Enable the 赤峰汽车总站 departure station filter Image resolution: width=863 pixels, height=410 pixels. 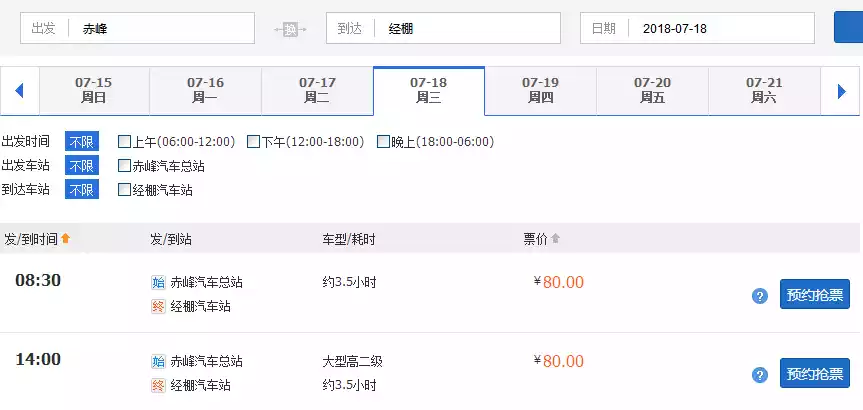tap(124, 166)
